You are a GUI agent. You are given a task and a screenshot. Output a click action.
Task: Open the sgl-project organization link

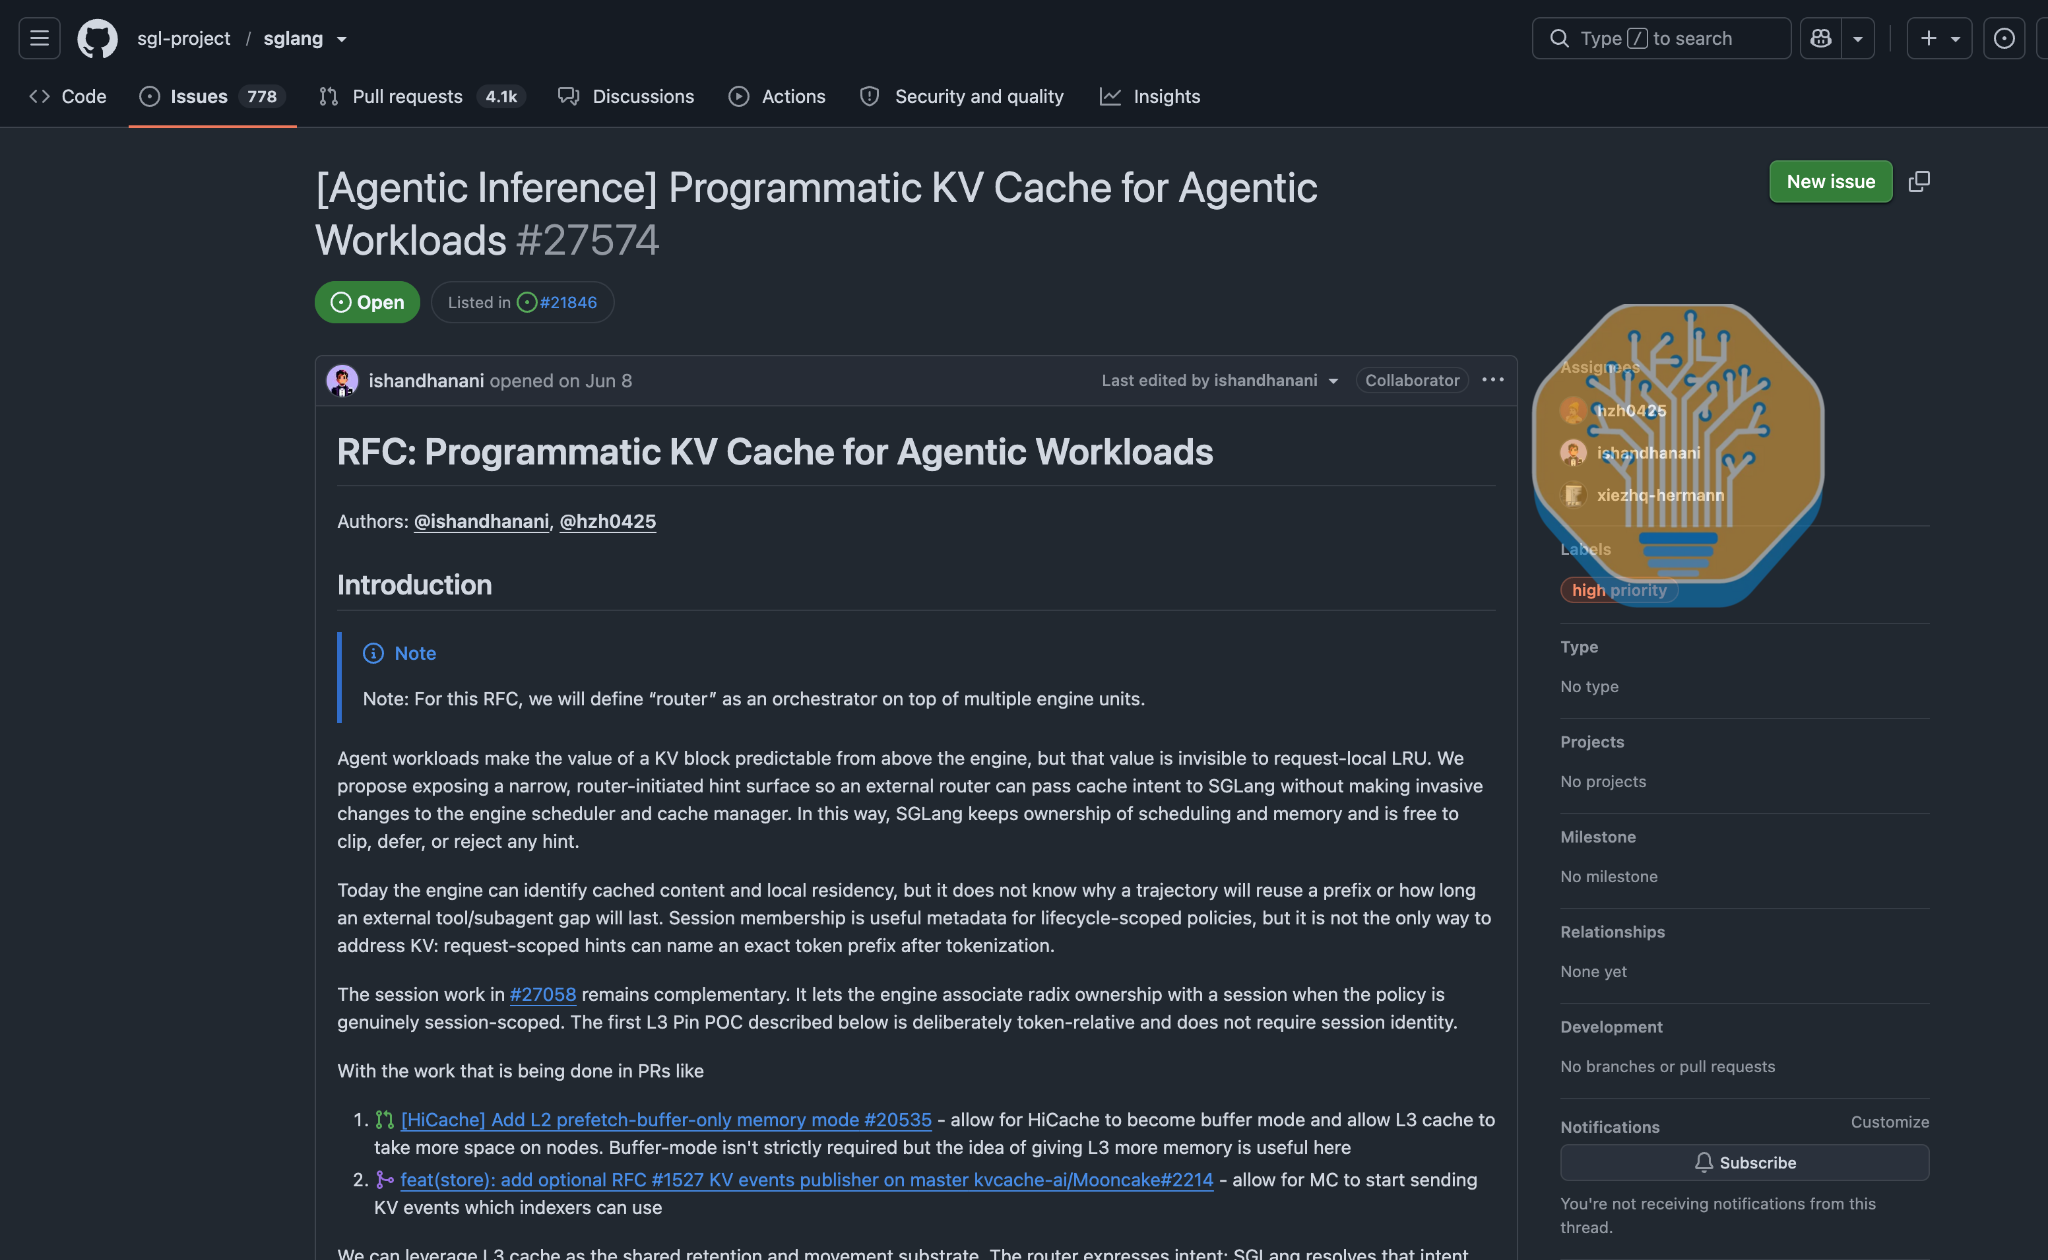point(184,38)
